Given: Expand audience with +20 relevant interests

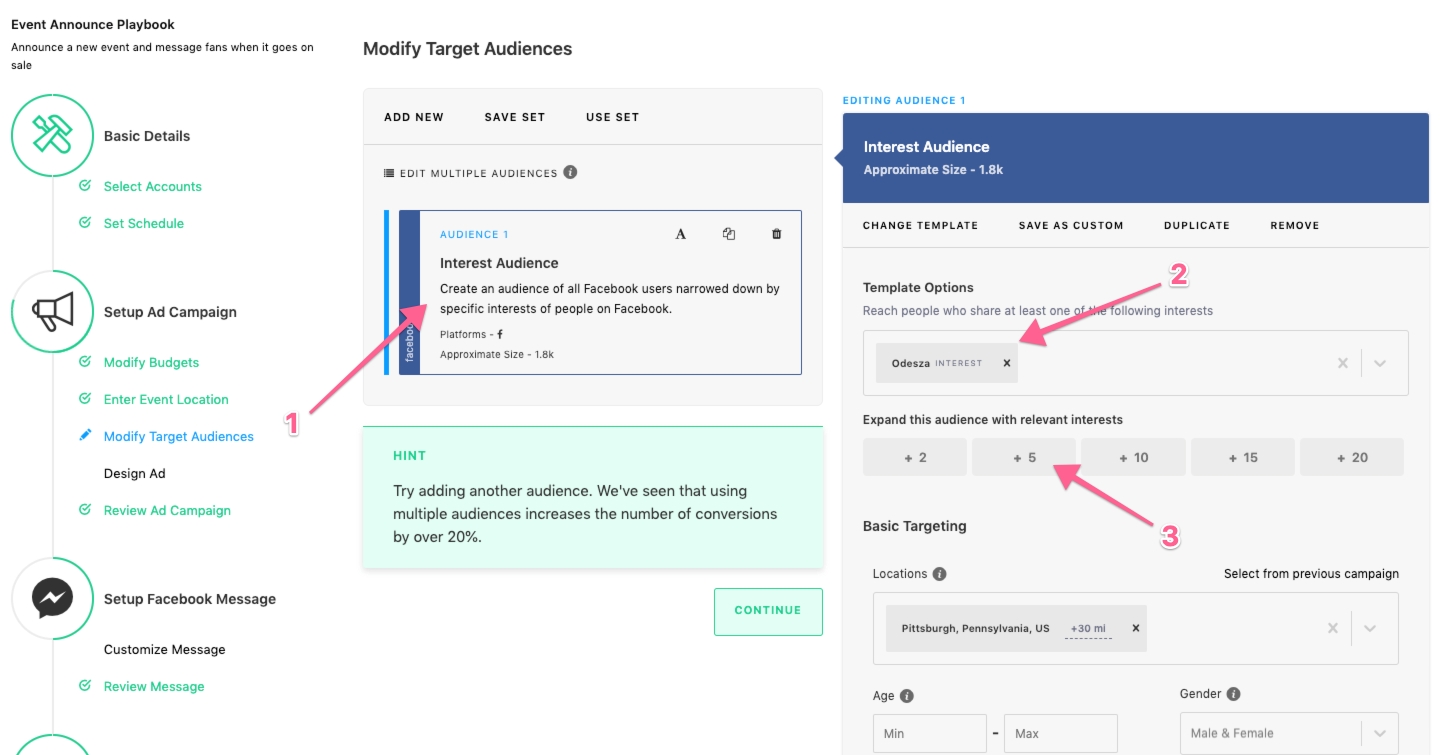Looking at the screenshot, I should click(1352, 457).
